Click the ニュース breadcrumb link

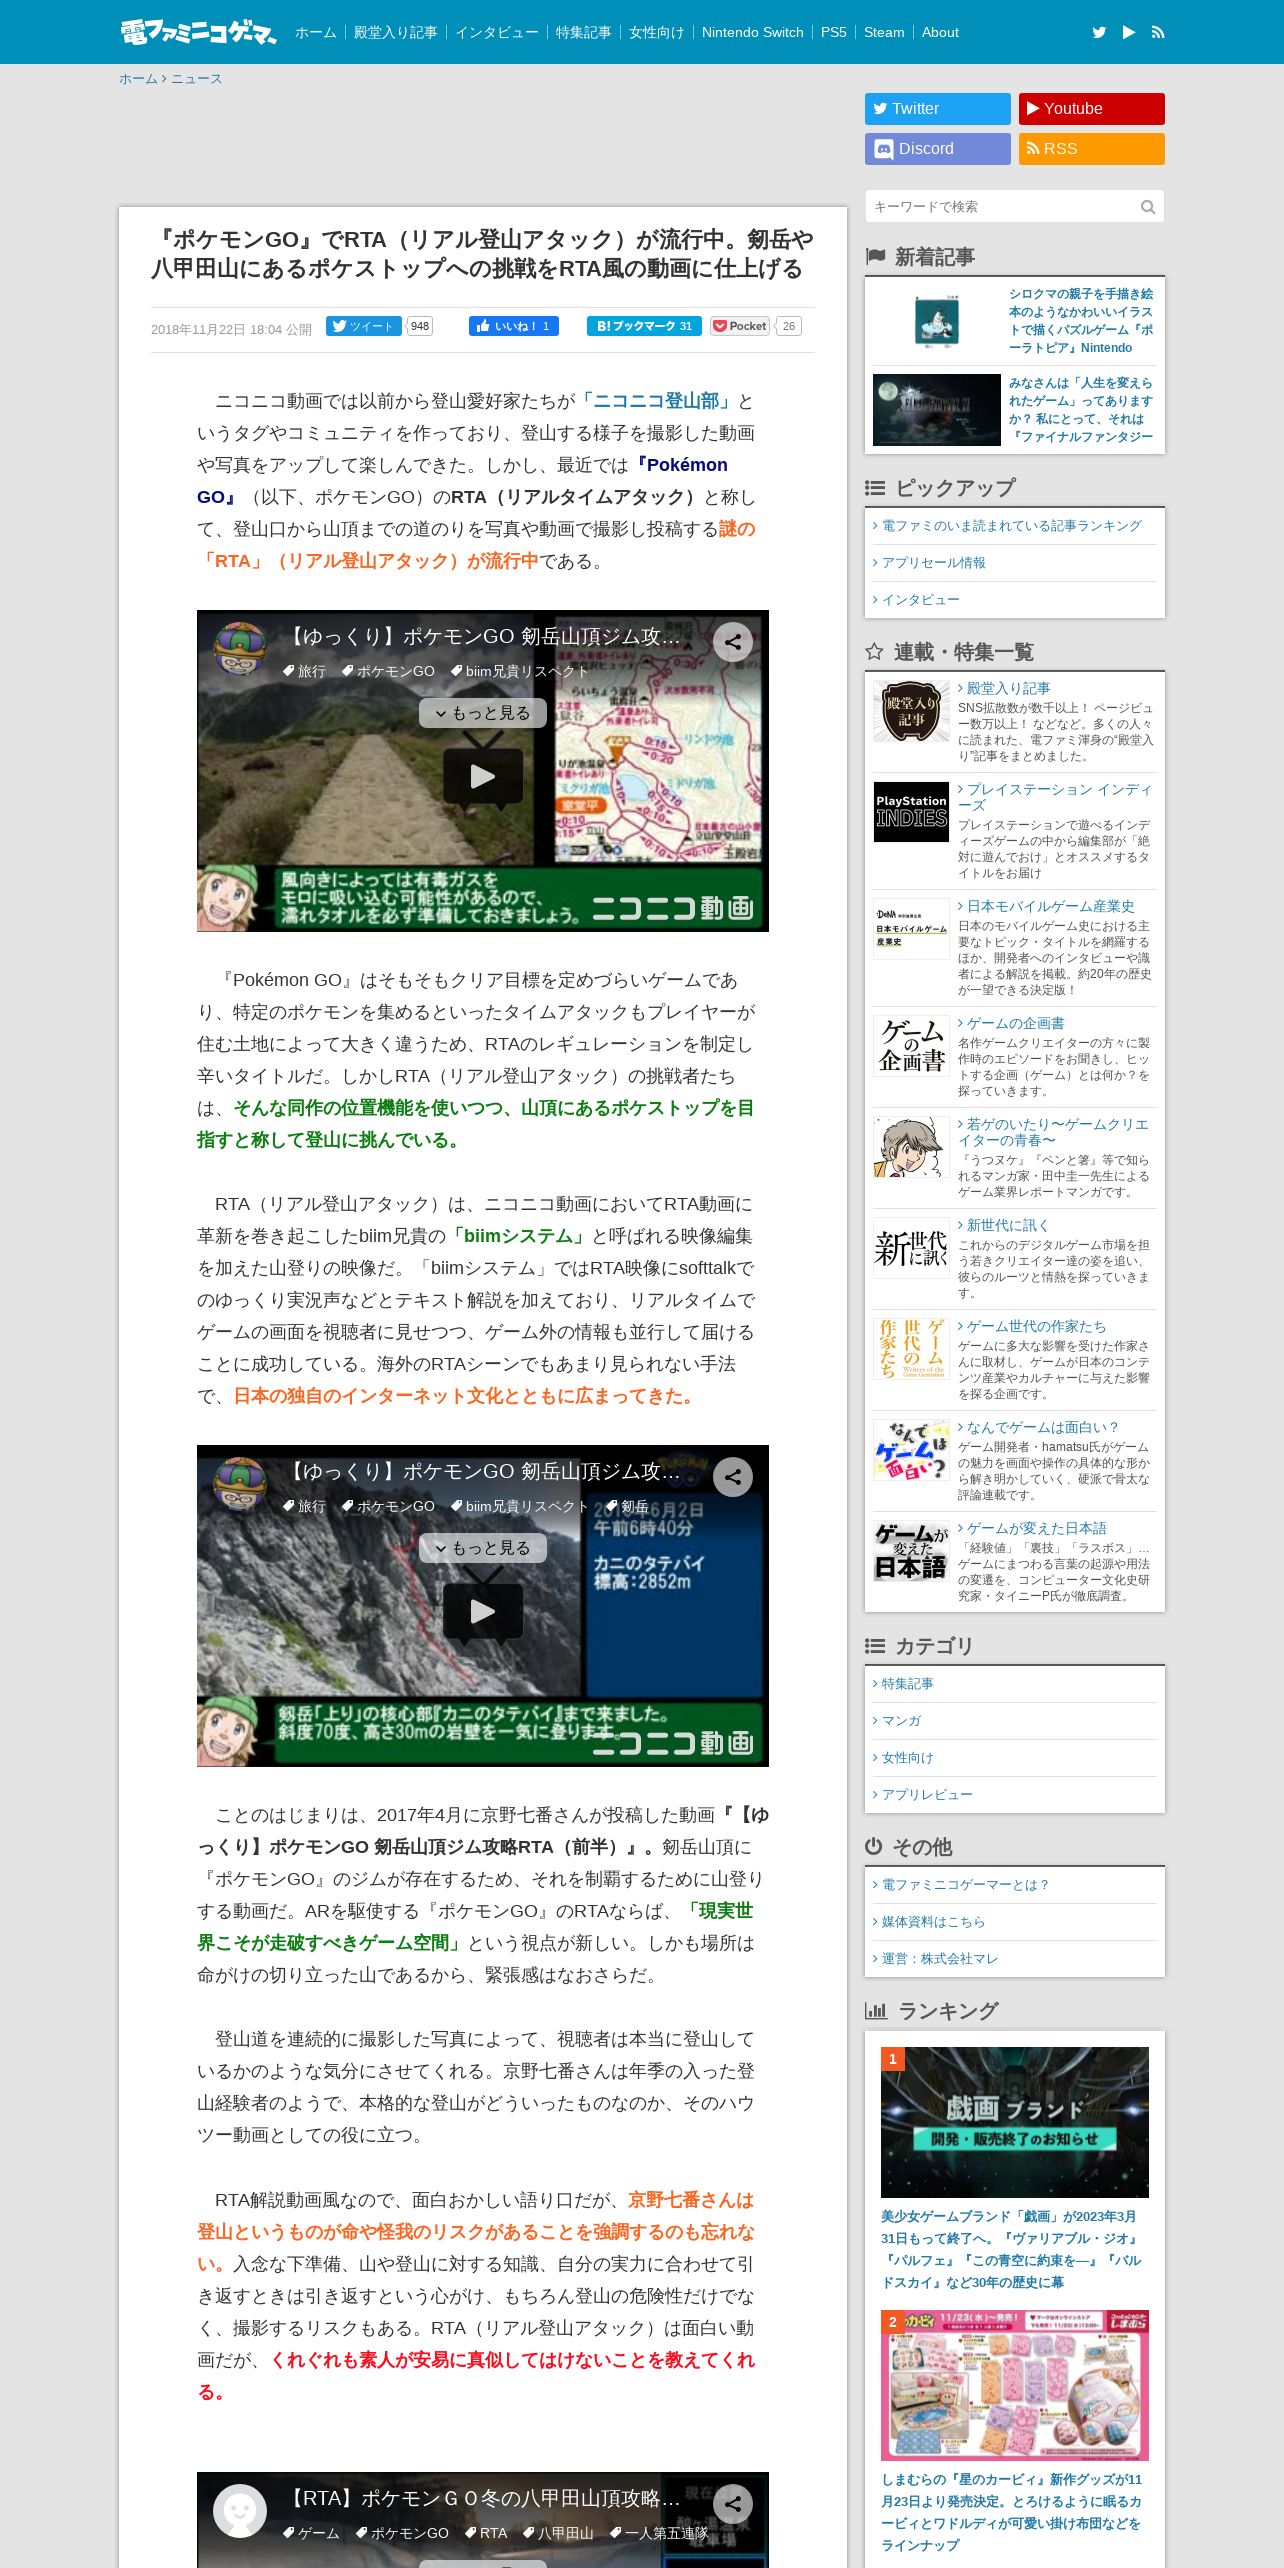pos(196,79)
